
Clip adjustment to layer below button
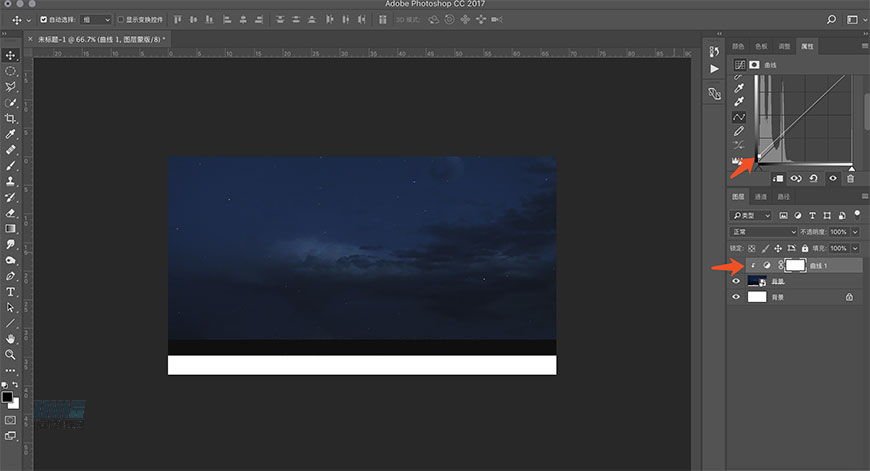click(x=778, y=179)
